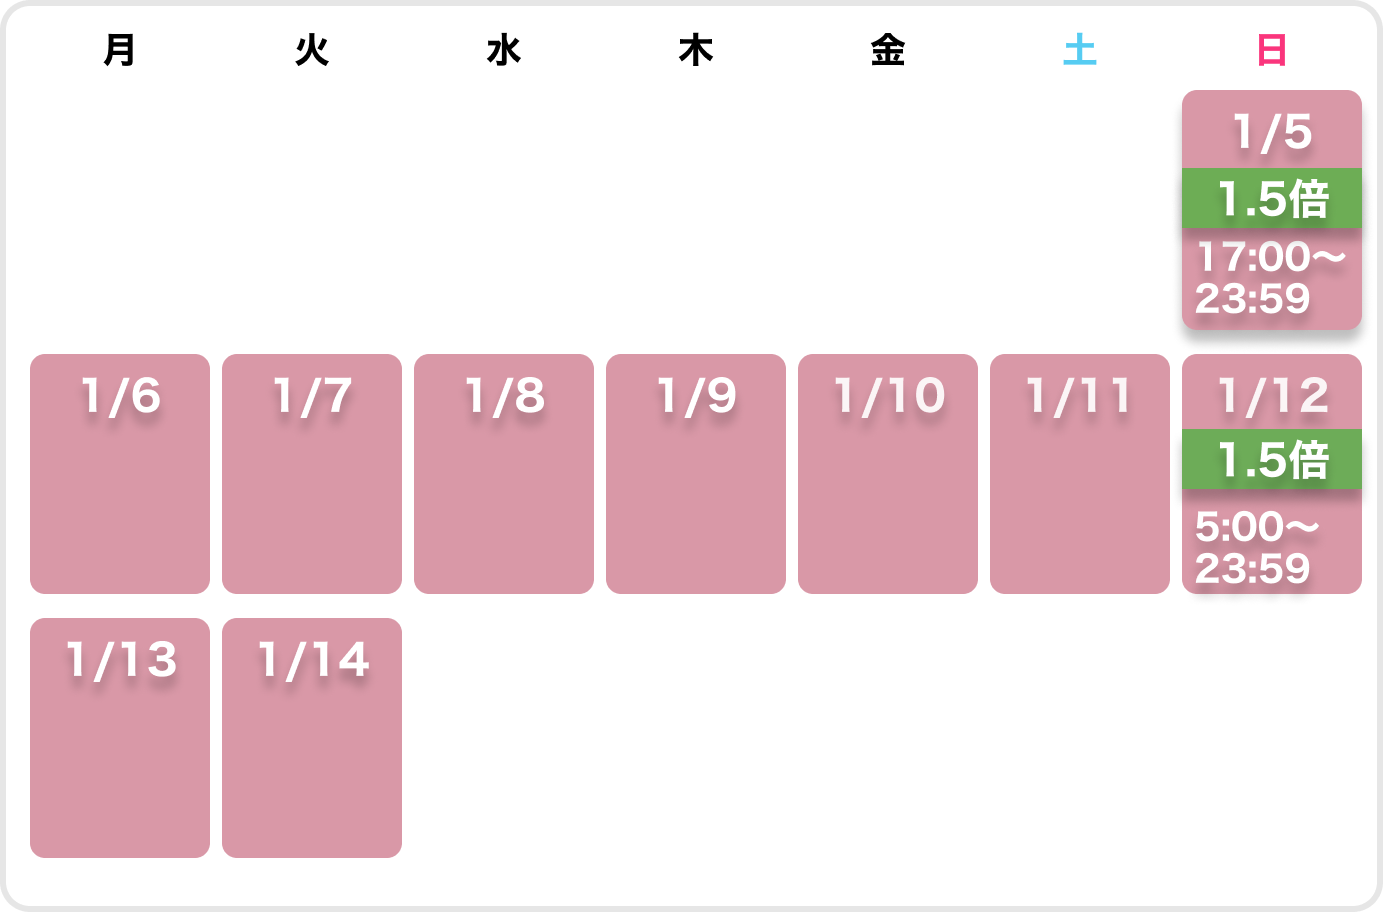Click the 木 weekday header
The height and width of the screenshot is (912, 1383).
pos(696,50)
